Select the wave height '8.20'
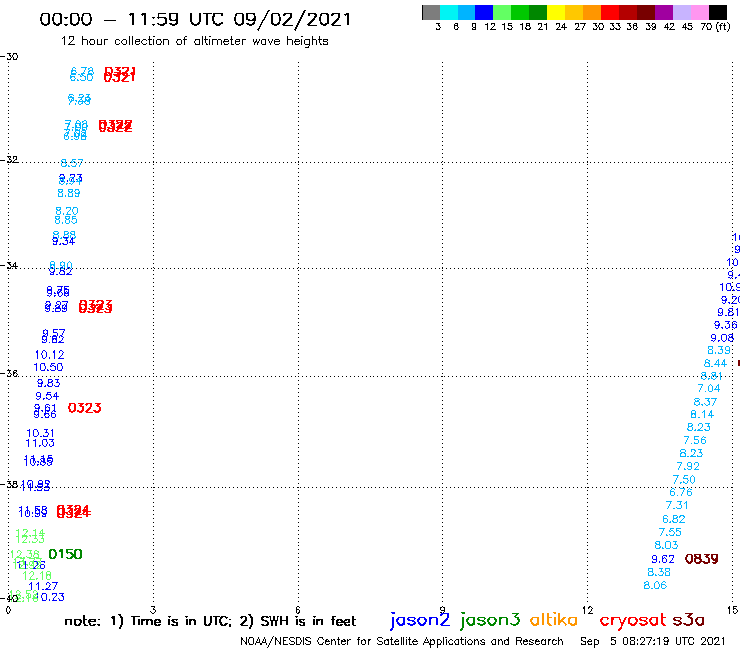The height and width of the screenshot is (650, 740). (67, 211)
